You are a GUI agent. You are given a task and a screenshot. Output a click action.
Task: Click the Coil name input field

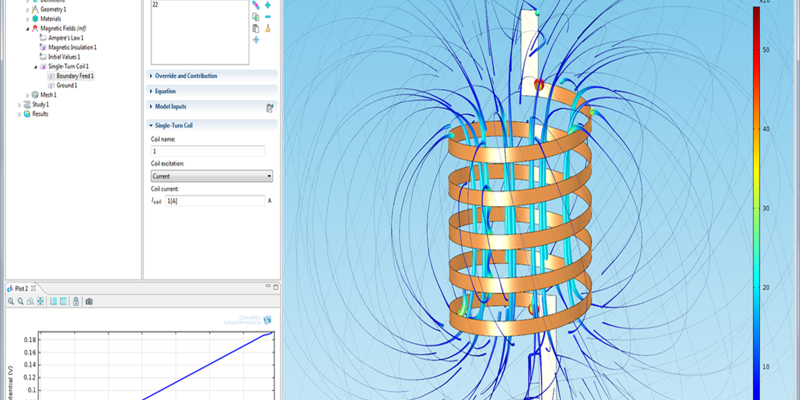[207, 151]
